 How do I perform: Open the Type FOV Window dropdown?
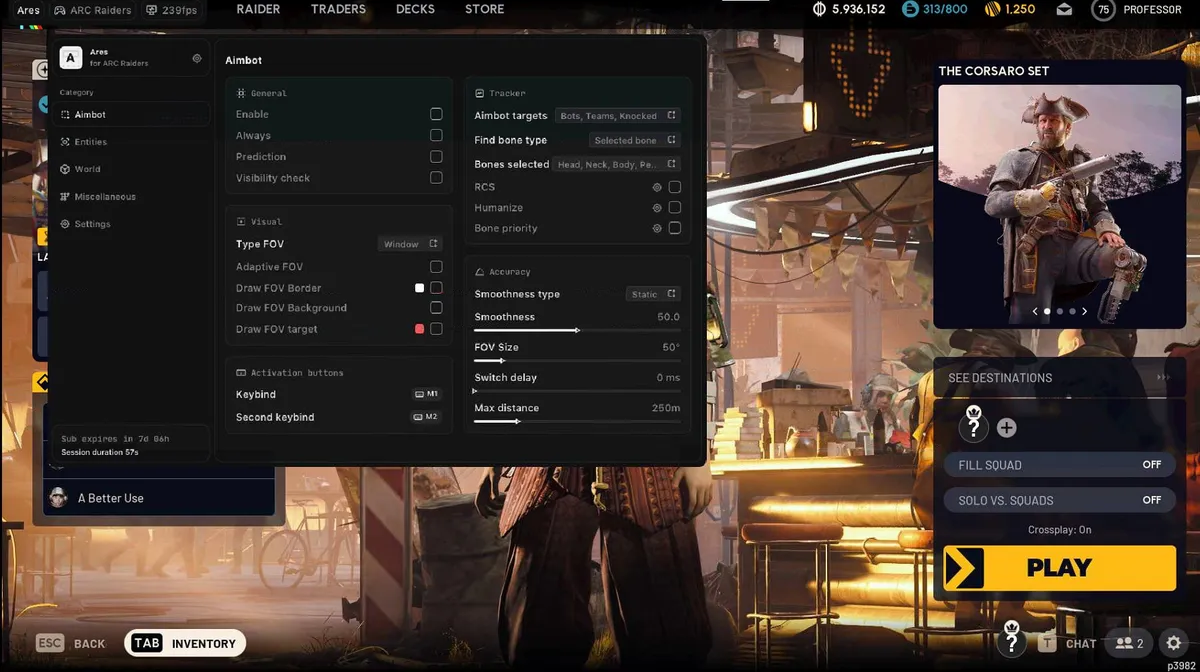[410, 244]
